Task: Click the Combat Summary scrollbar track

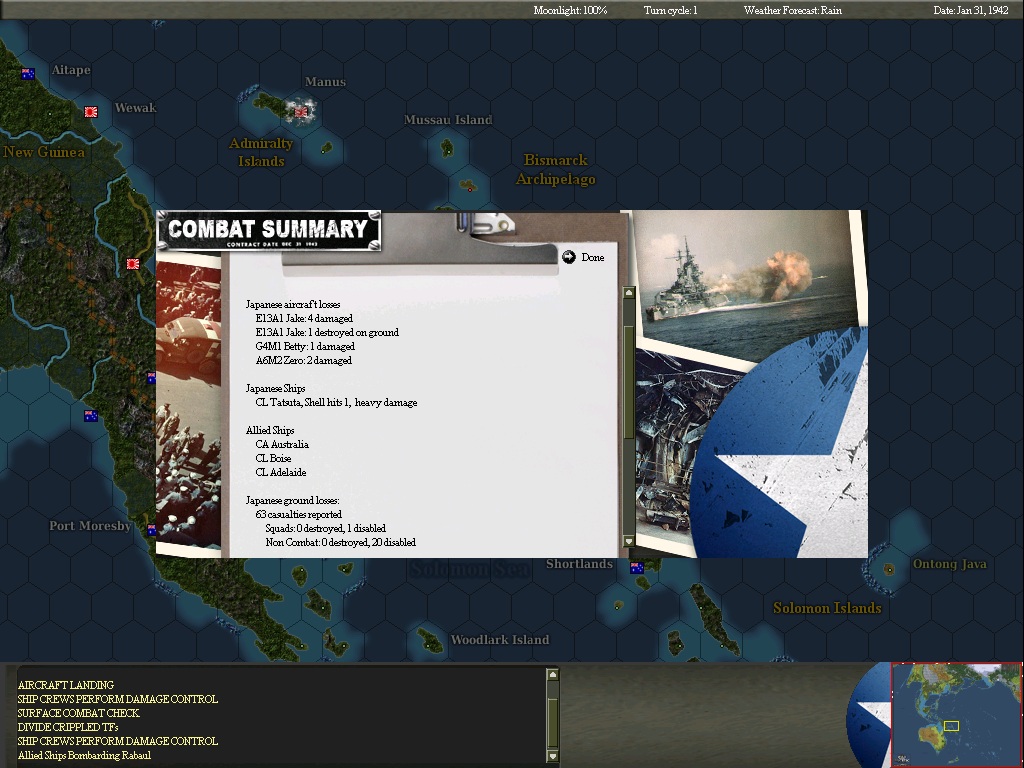Action: pos(628,417)
